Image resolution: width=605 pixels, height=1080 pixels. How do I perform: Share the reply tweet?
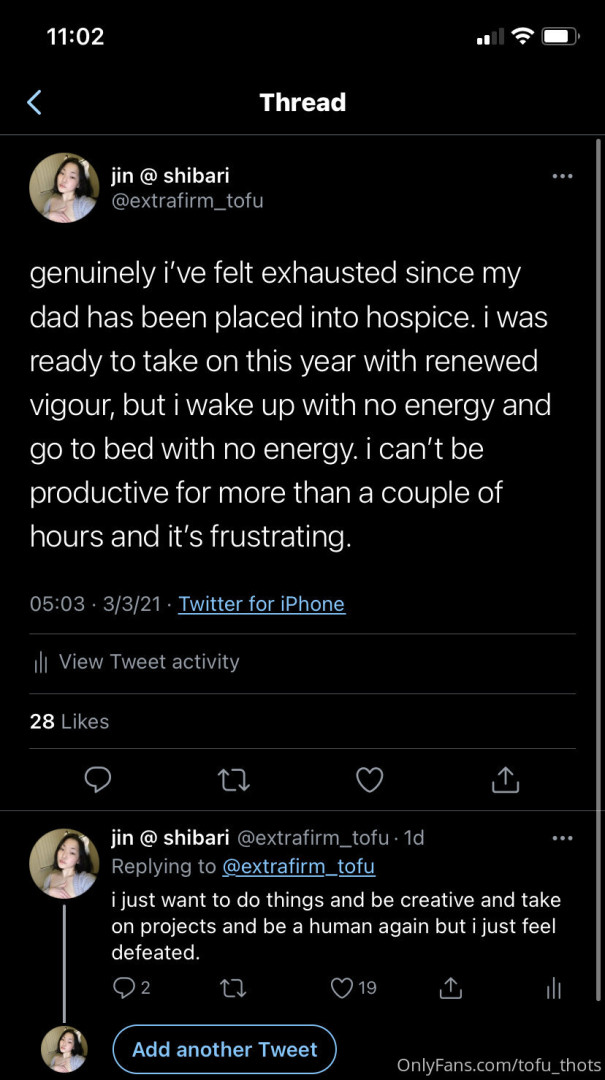click(x=451, y=988)
